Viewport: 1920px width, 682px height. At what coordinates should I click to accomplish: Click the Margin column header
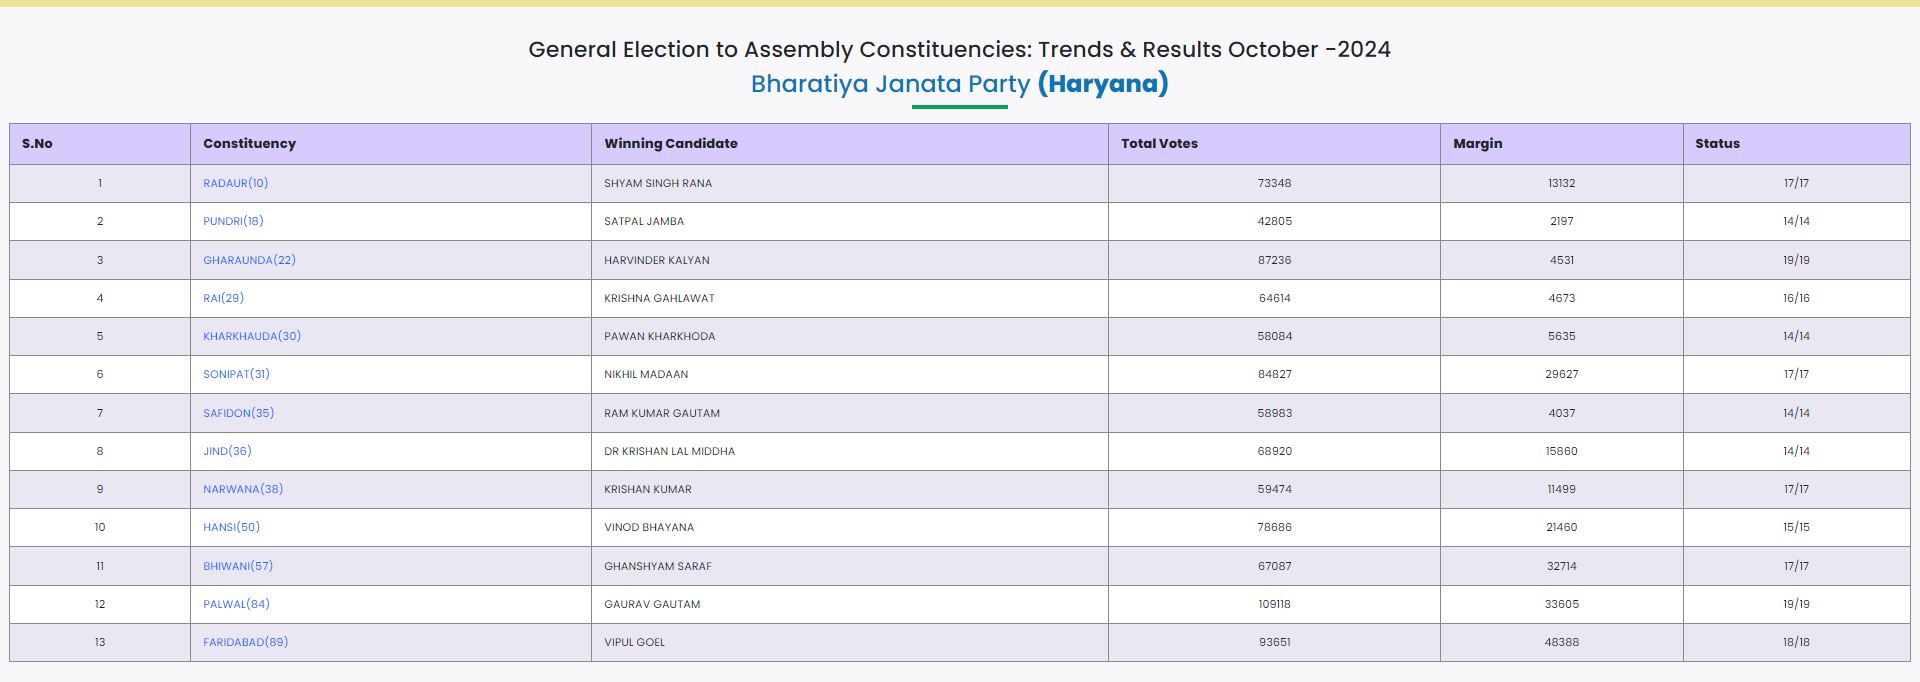click(x=1477, y=144)
